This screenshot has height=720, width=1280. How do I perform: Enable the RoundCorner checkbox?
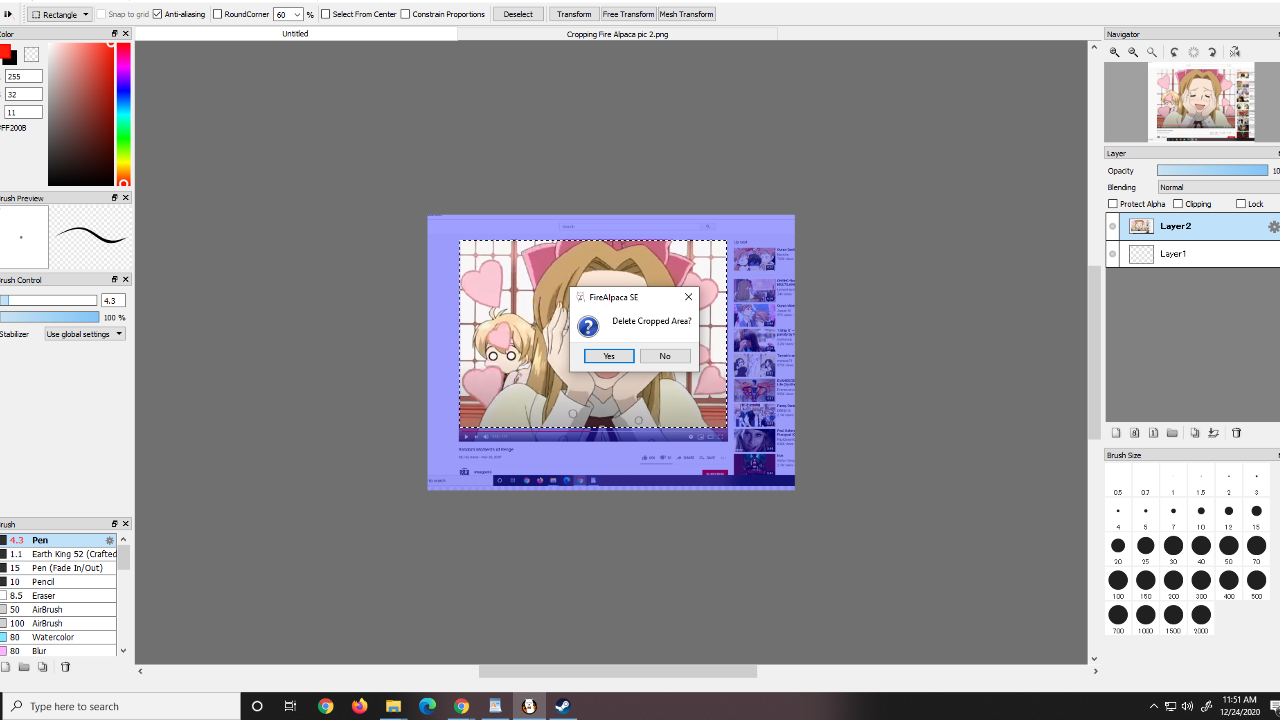pos(217,14)
